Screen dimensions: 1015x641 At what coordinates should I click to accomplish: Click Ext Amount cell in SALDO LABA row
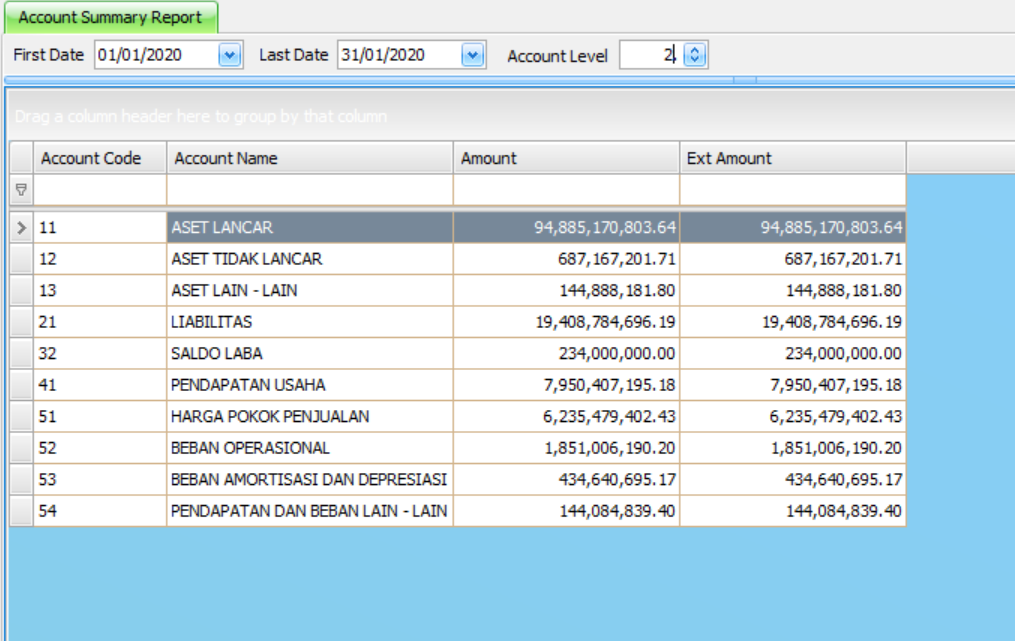pos(793,354)
